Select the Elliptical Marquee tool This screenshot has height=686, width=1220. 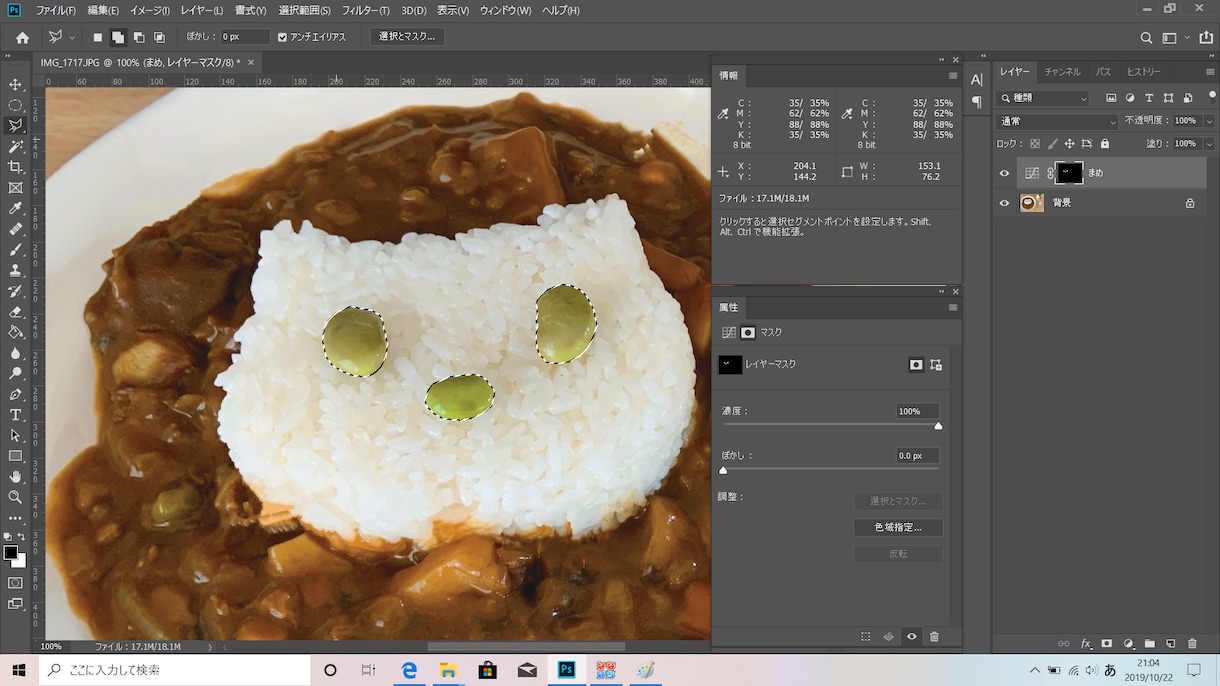pos(15,105)
